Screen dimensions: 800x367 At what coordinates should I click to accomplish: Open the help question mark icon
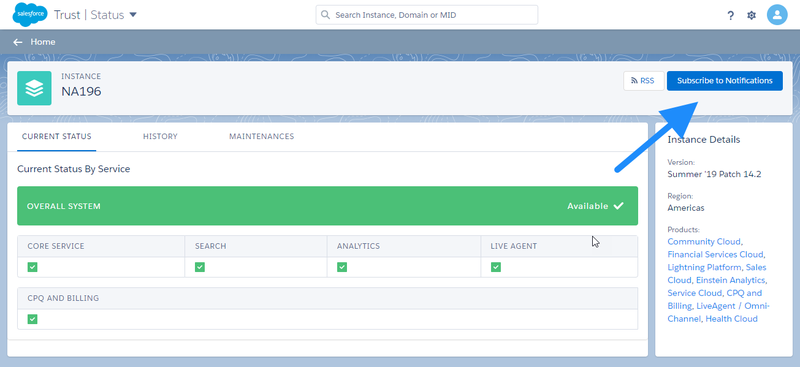[731, 15]
